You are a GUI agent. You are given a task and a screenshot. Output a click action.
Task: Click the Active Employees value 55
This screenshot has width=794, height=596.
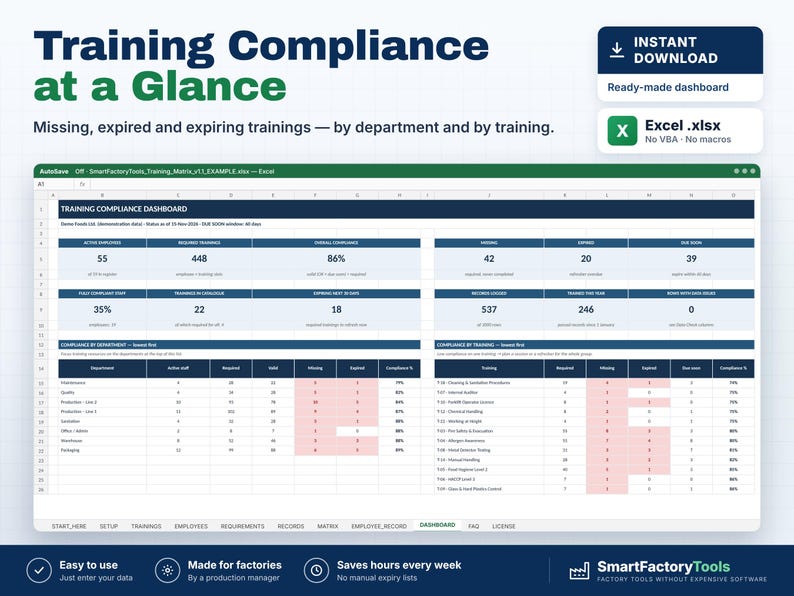[102, 259]
